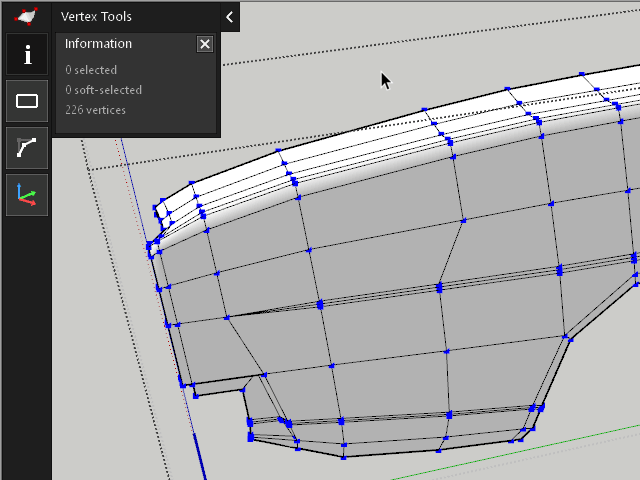Click the Vertex Tools title text
The image size is (640, 480).
[96, 16]
